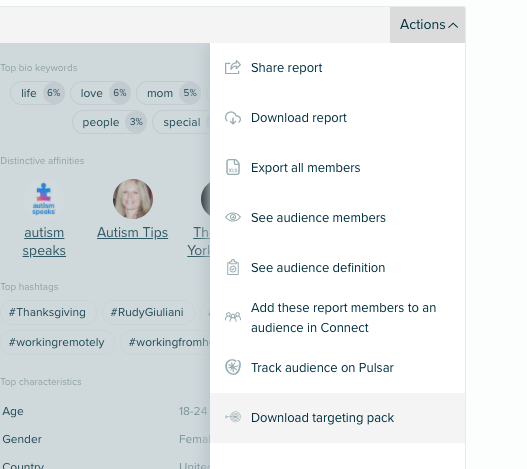Screen dimensions: 527x469
Task: Click the Pulsar track audience icon
Action: coord(233,367)
